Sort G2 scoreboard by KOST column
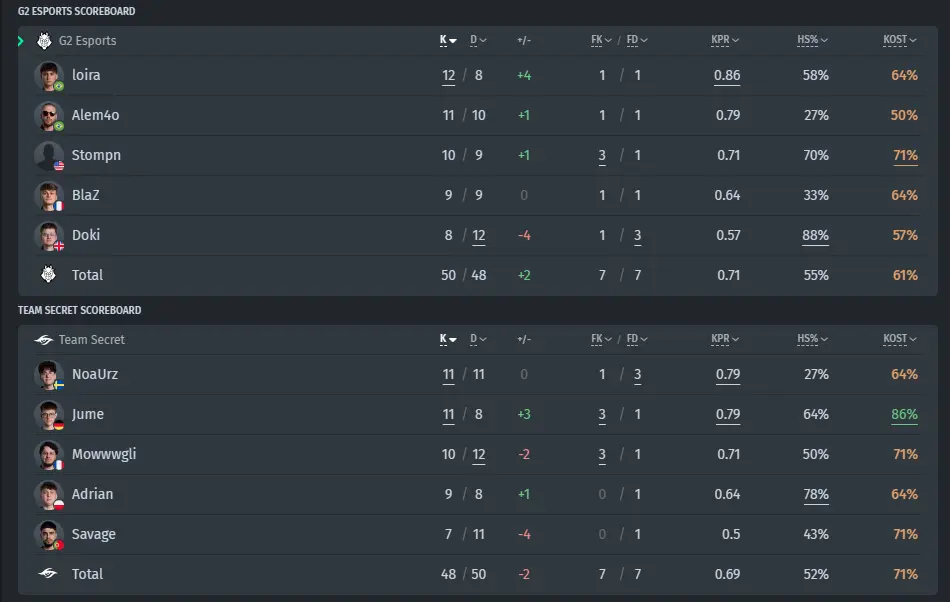This screenshot has width=950, height=602. click(x=899, y=40)
